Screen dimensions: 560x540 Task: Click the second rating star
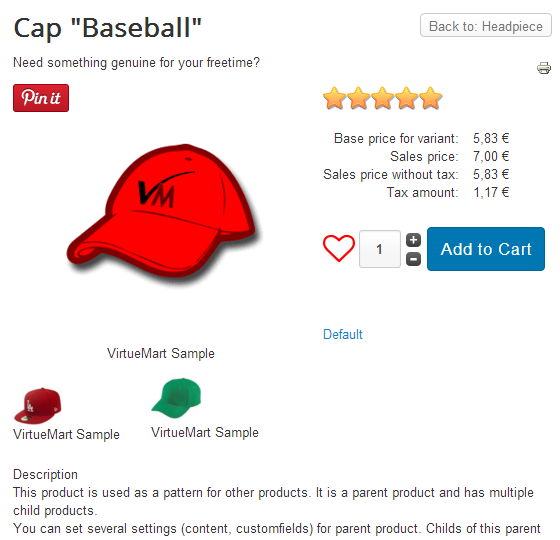tap(358, 98)
